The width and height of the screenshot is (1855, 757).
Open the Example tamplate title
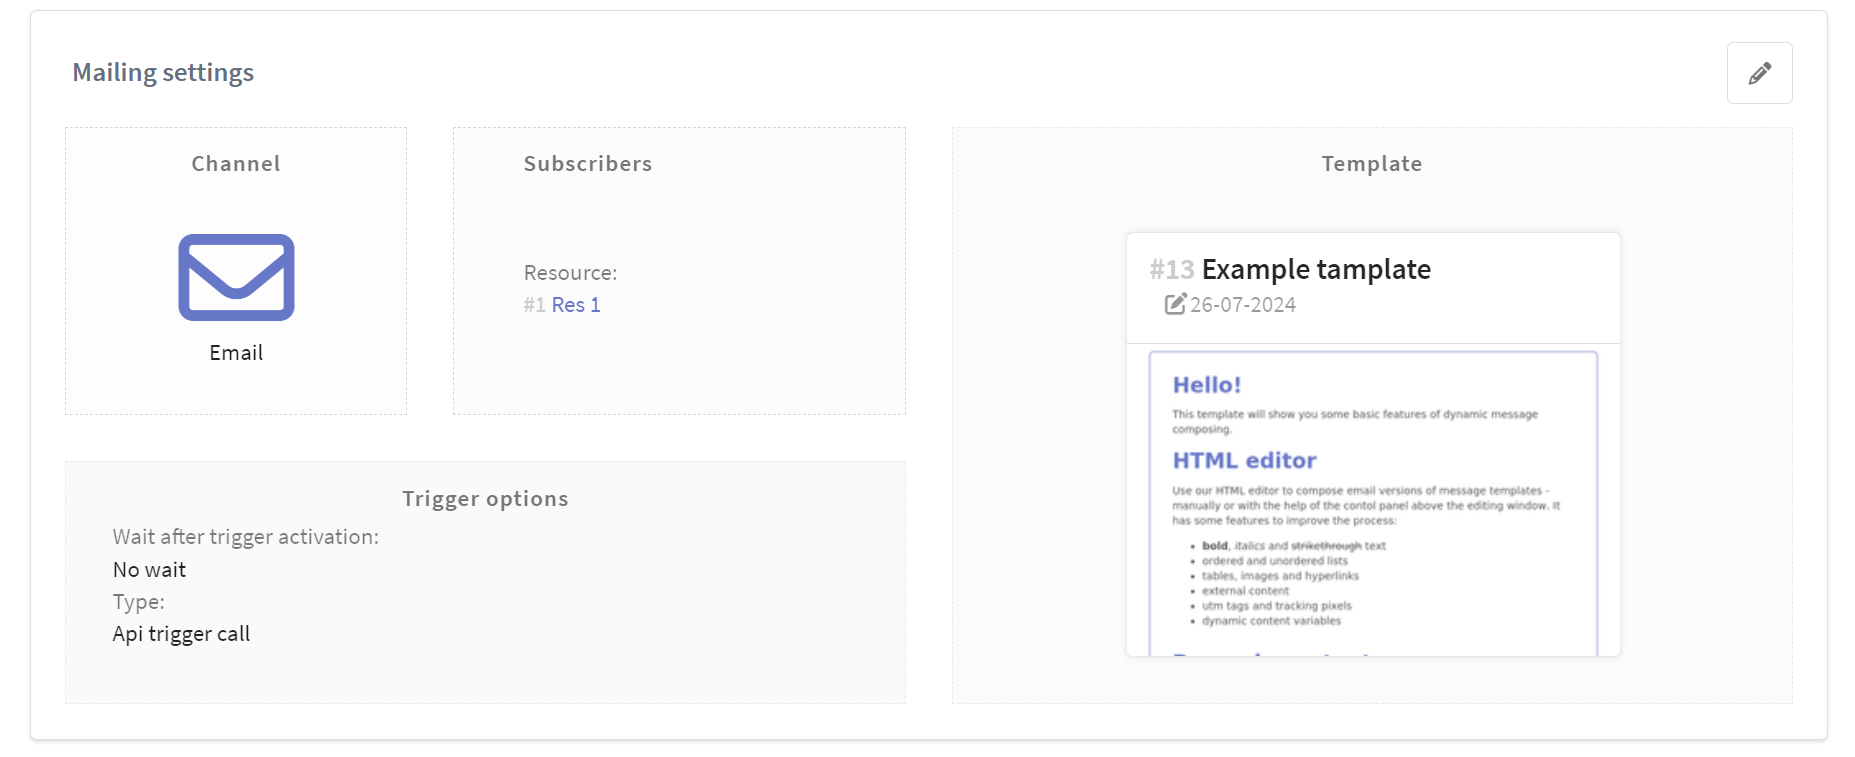pos(1315,269)
